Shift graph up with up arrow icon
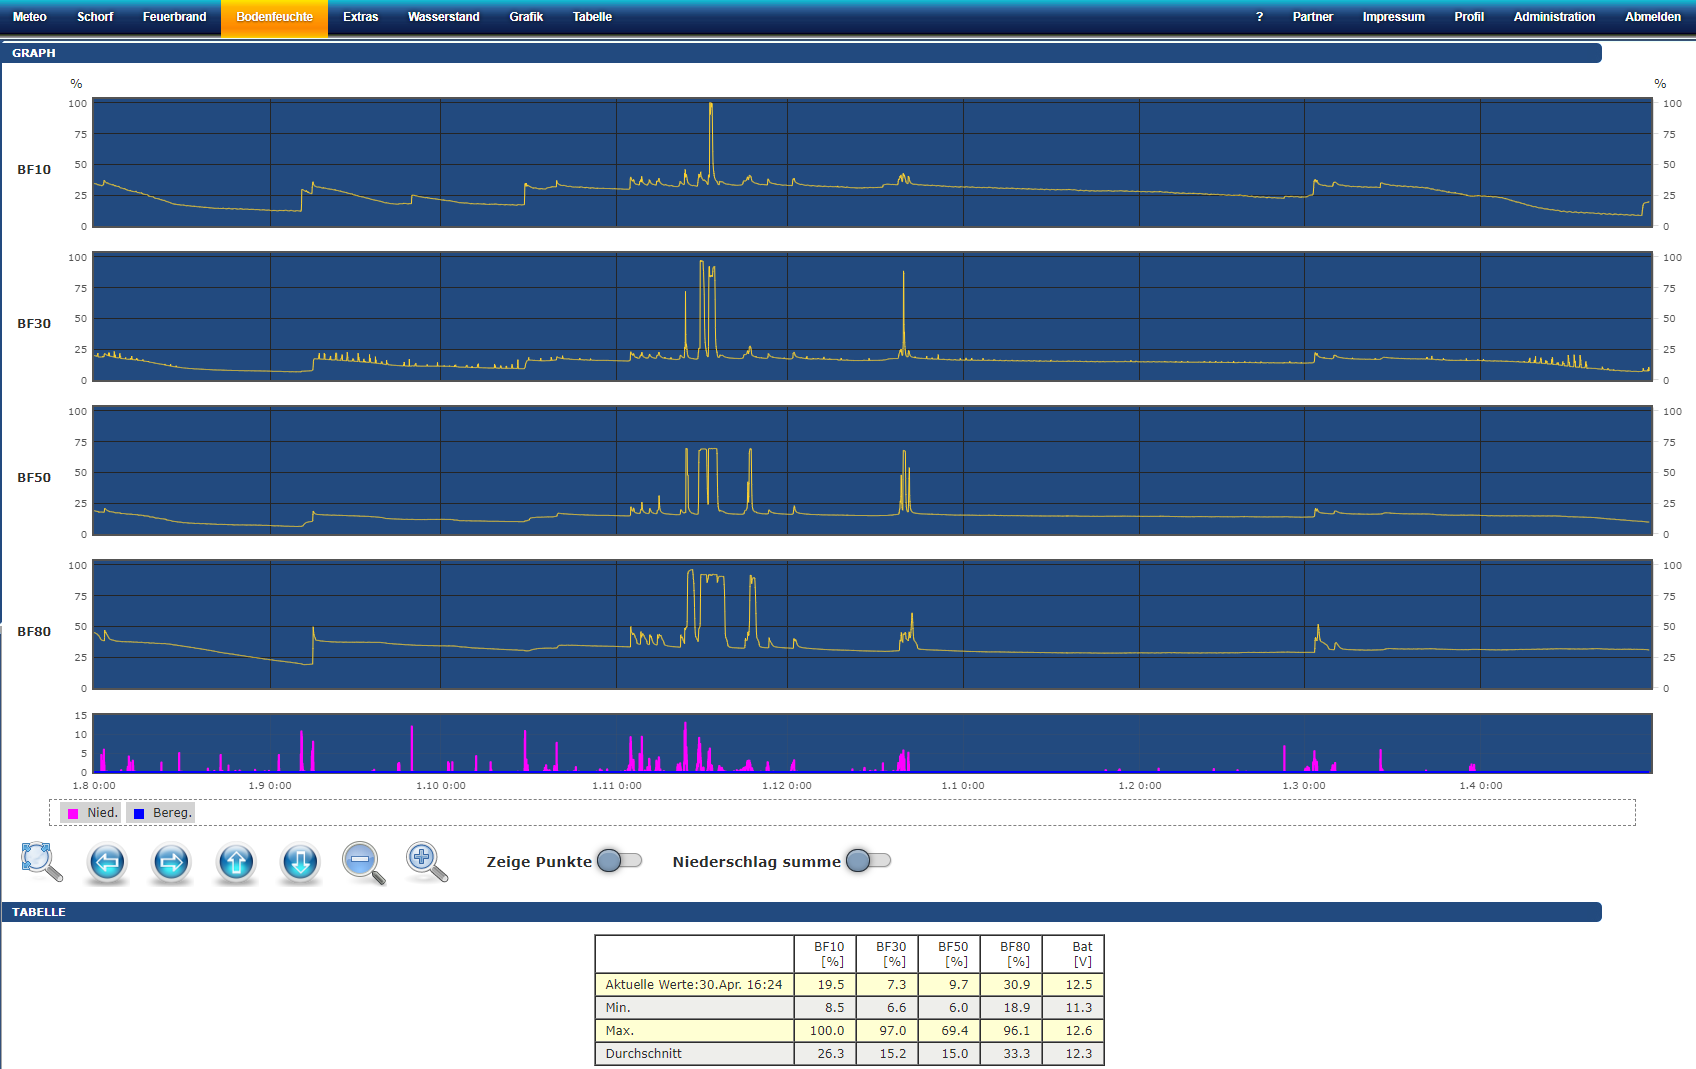Viewport: 1696px width, 1069px height. tap(236, 861)
